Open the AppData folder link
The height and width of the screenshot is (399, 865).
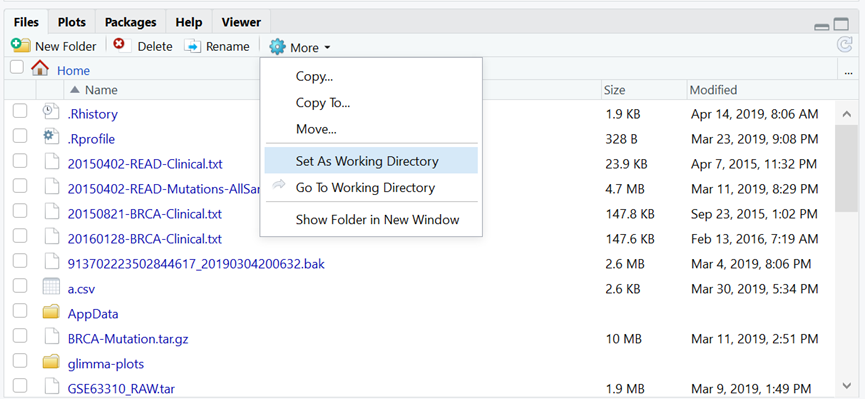[x=93, y=314]
